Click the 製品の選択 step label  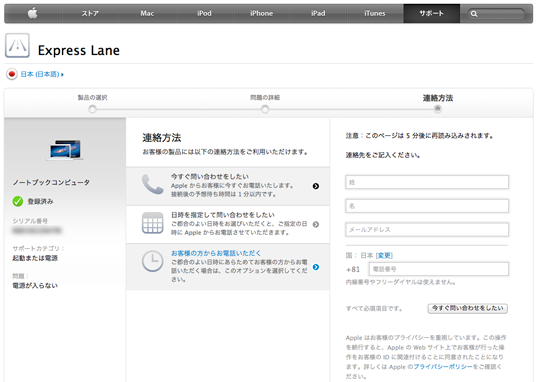92,98
